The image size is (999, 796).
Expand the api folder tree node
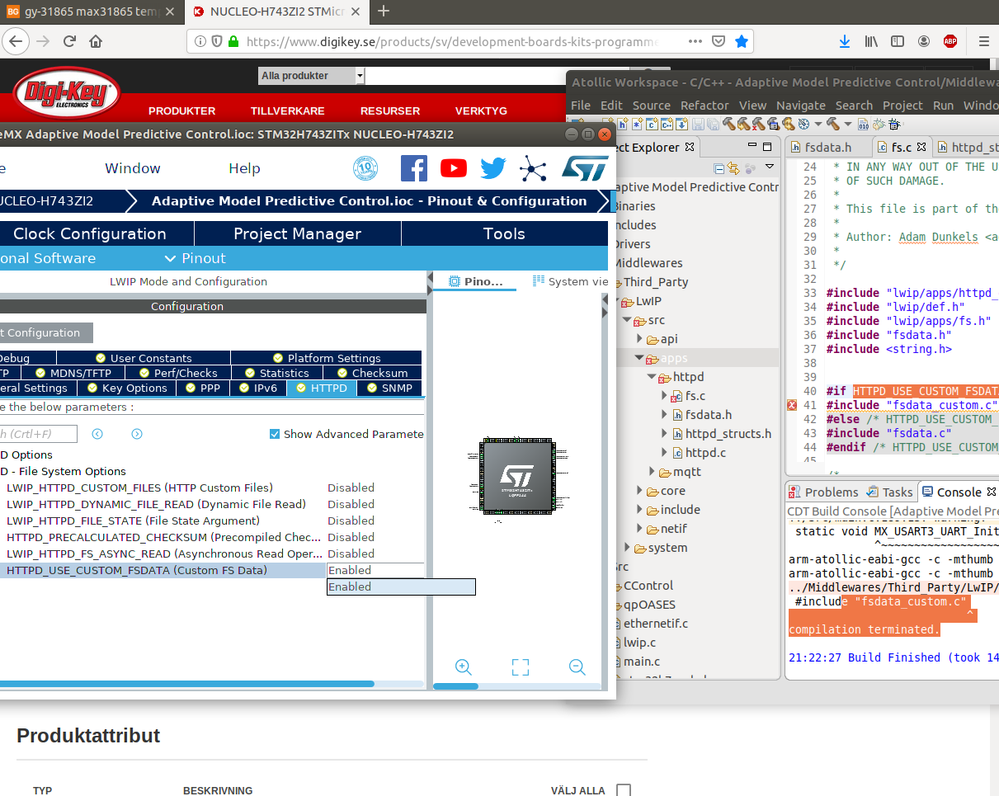640,339
